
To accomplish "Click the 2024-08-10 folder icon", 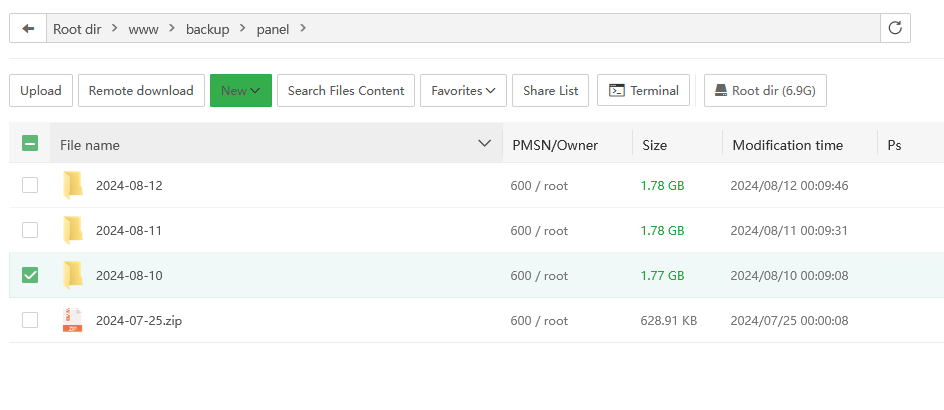I will click(x=72, y=275).
